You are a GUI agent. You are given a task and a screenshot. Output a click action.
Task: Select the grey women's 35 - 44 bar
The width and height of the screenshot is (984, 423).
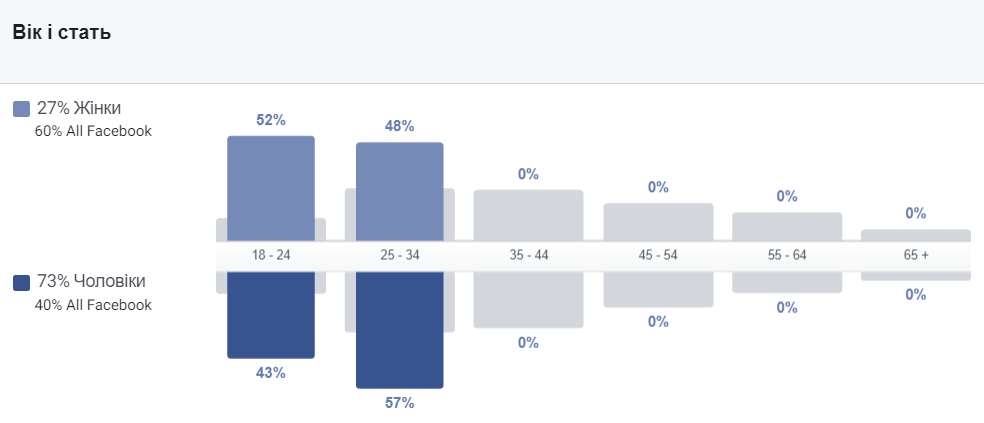coord(529,215)
